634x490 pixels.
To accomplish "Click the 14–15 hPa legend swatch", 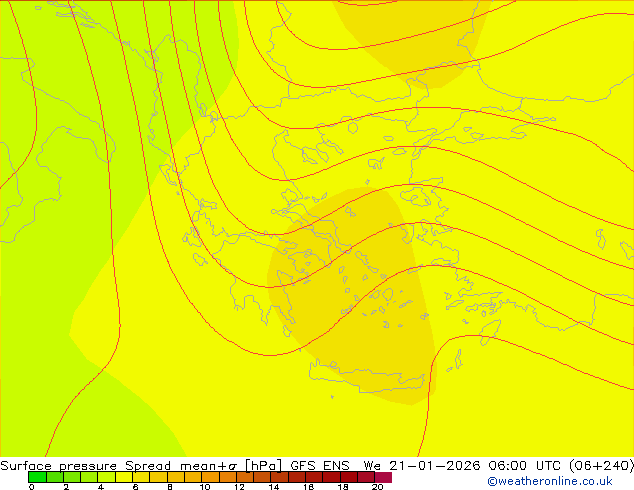I will (x=280, y=477).
